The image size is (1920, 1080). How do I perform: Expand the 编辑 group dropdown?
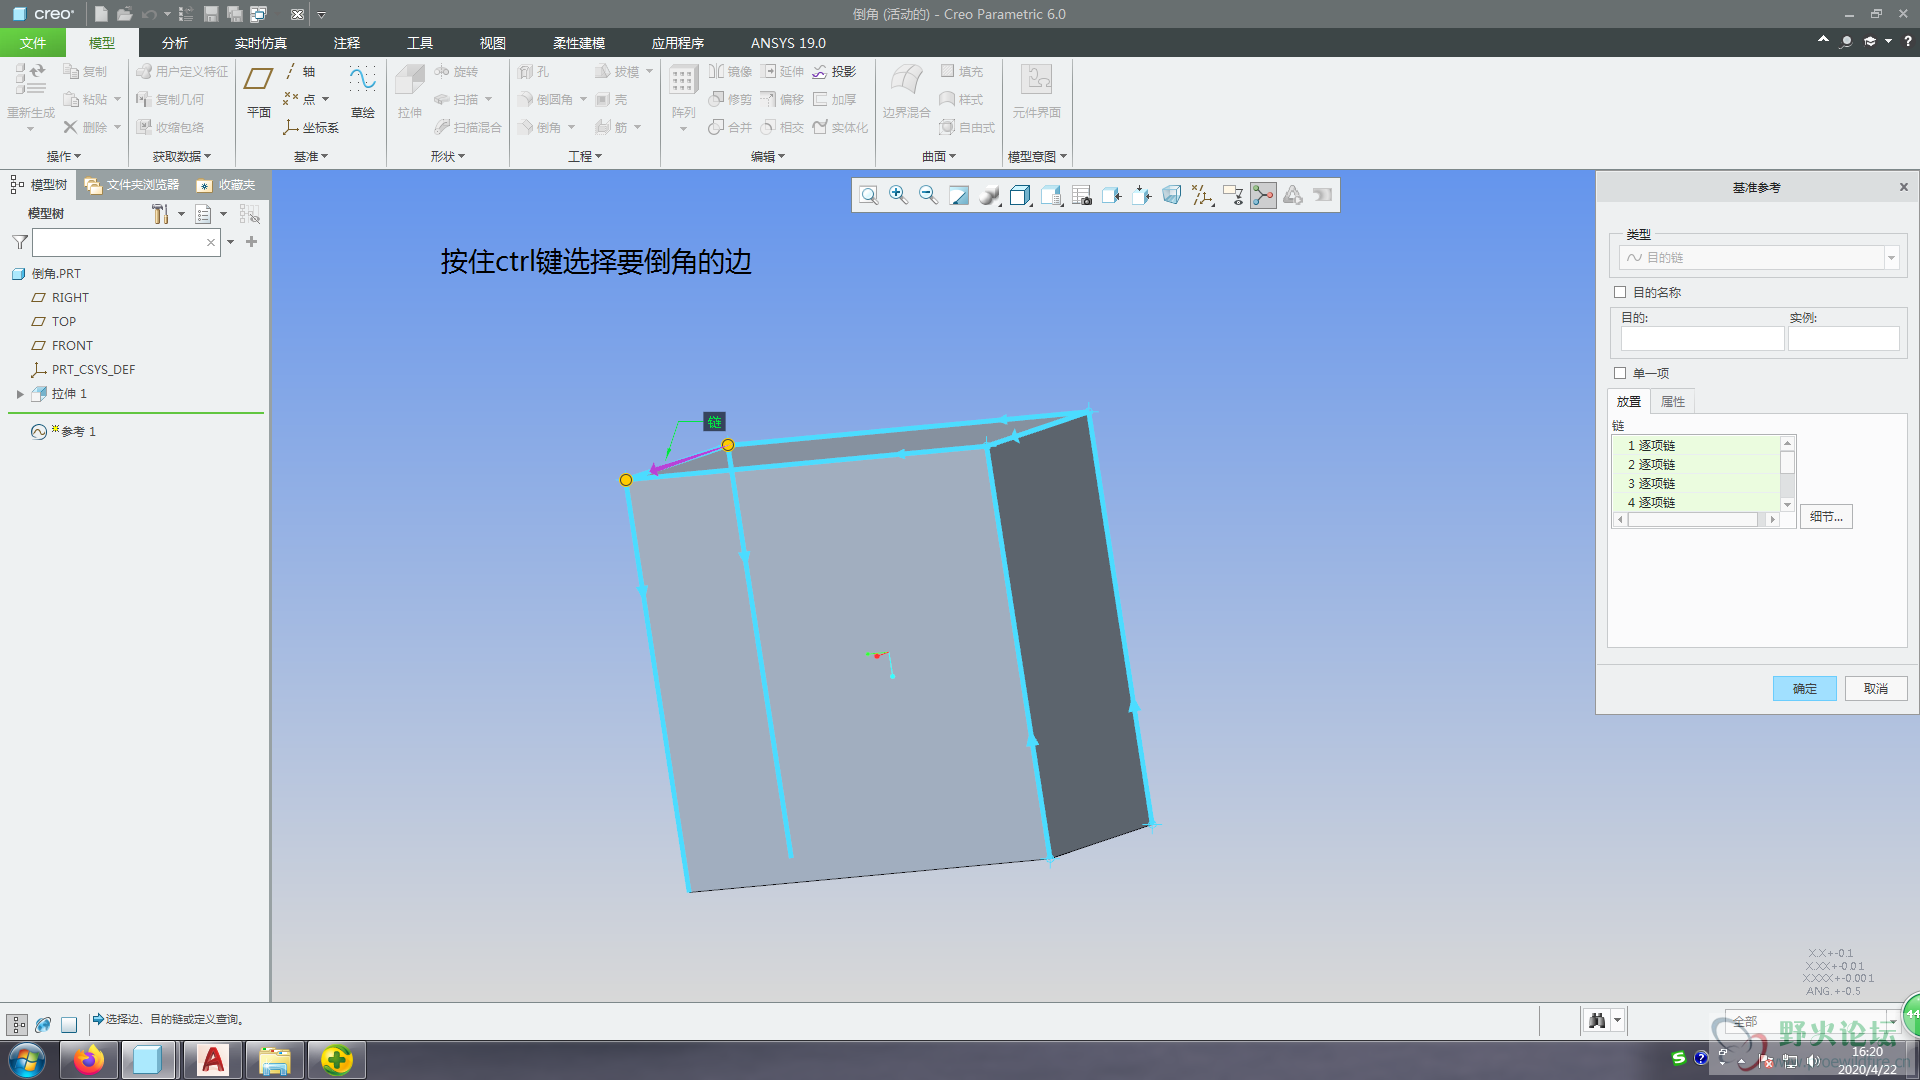pos(768,156)
